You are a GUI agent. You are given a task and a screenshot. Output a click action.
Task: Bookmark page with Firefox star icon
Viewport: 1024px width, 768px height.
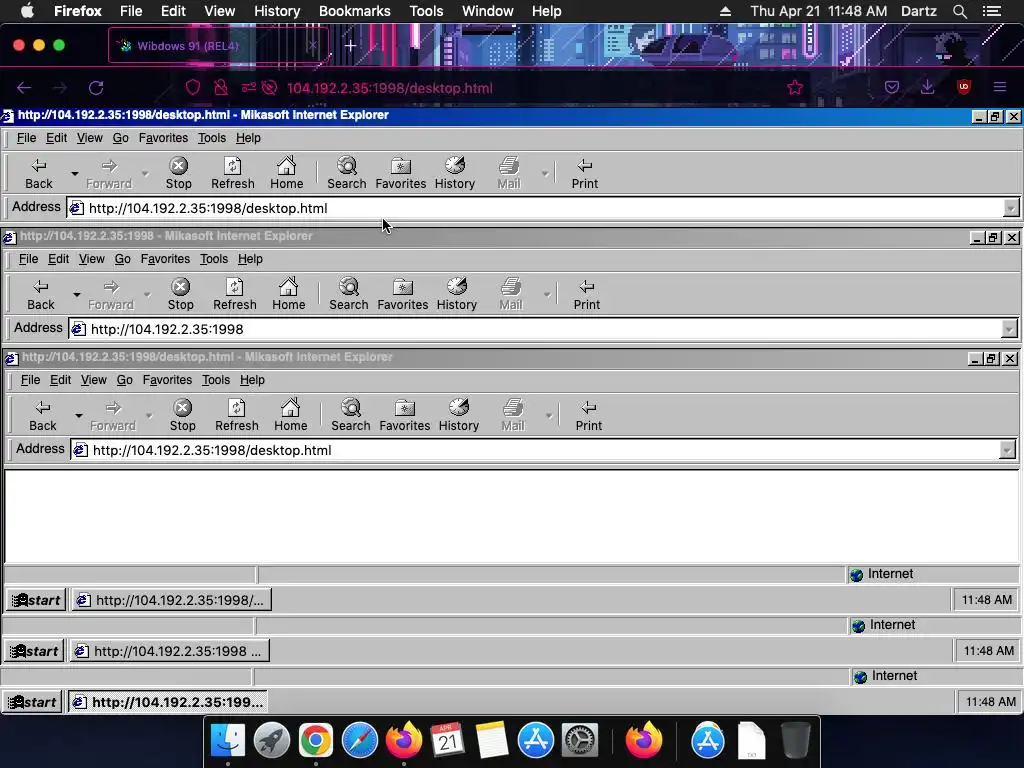click(x=795, y=88)
